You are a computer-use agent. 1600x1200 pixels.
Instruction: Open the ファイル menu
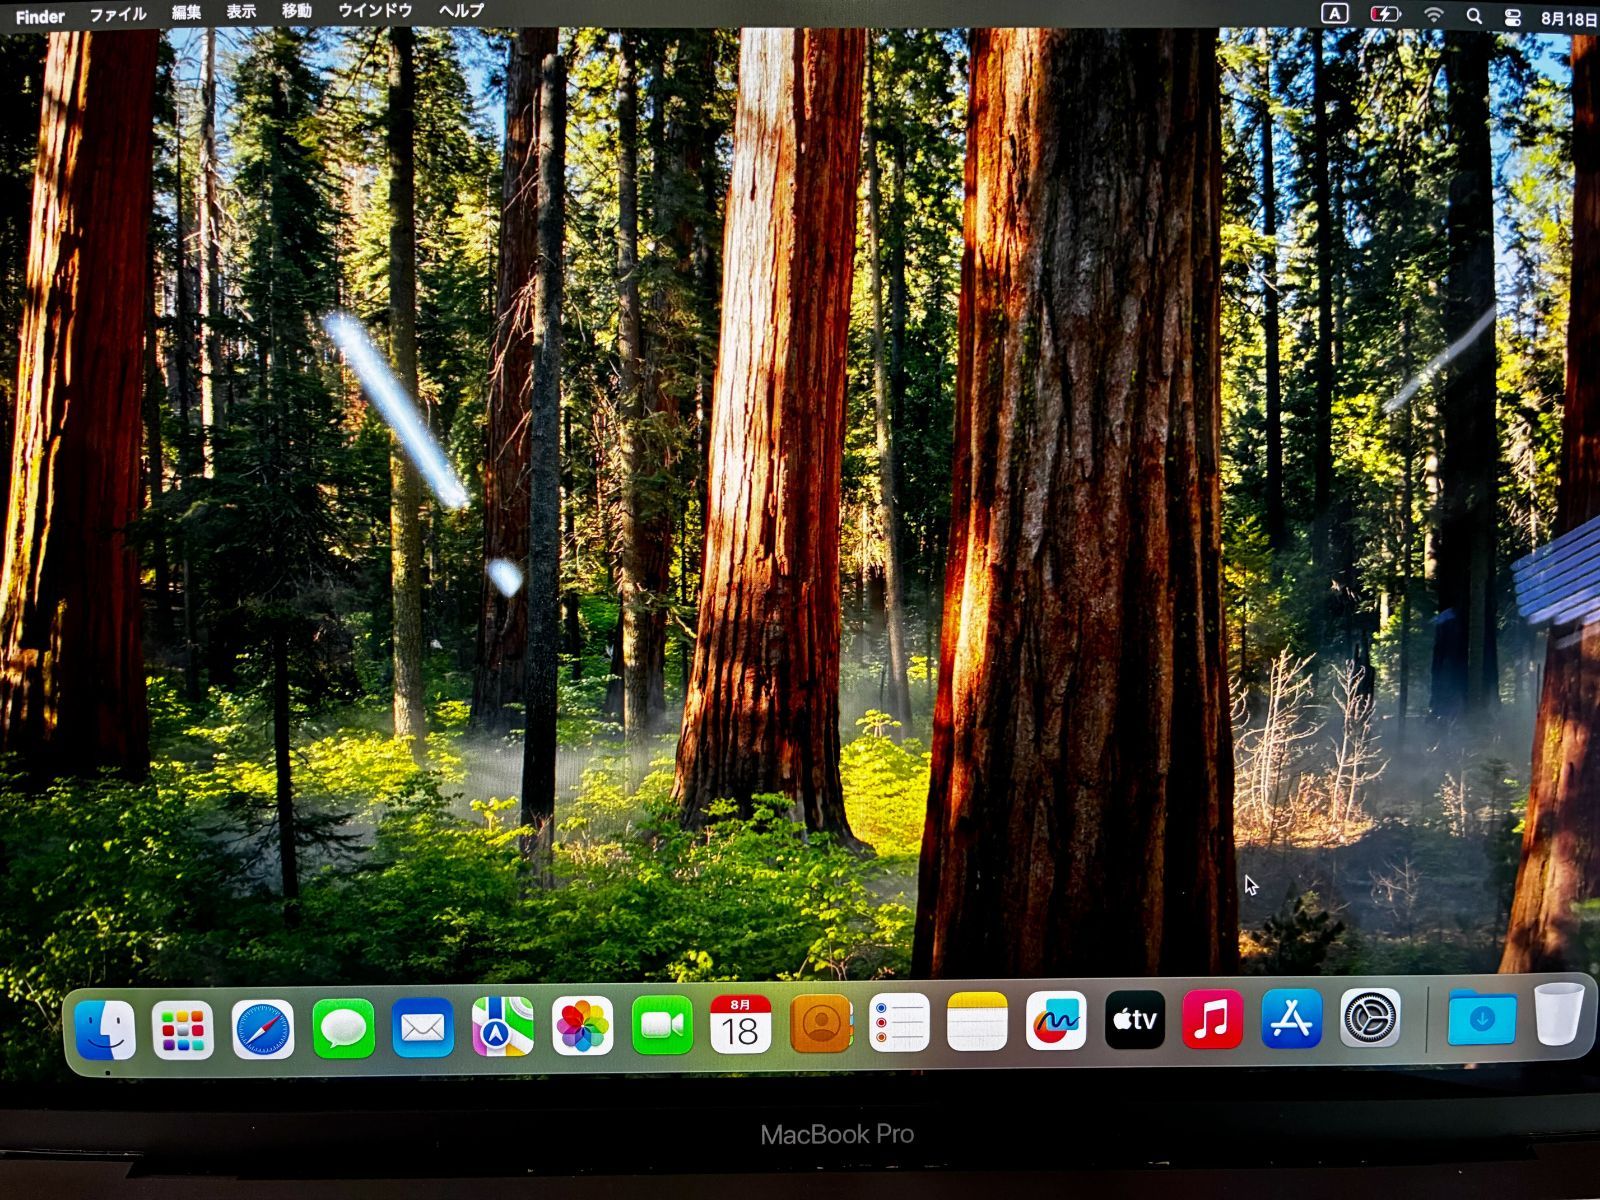coord(118,15)
